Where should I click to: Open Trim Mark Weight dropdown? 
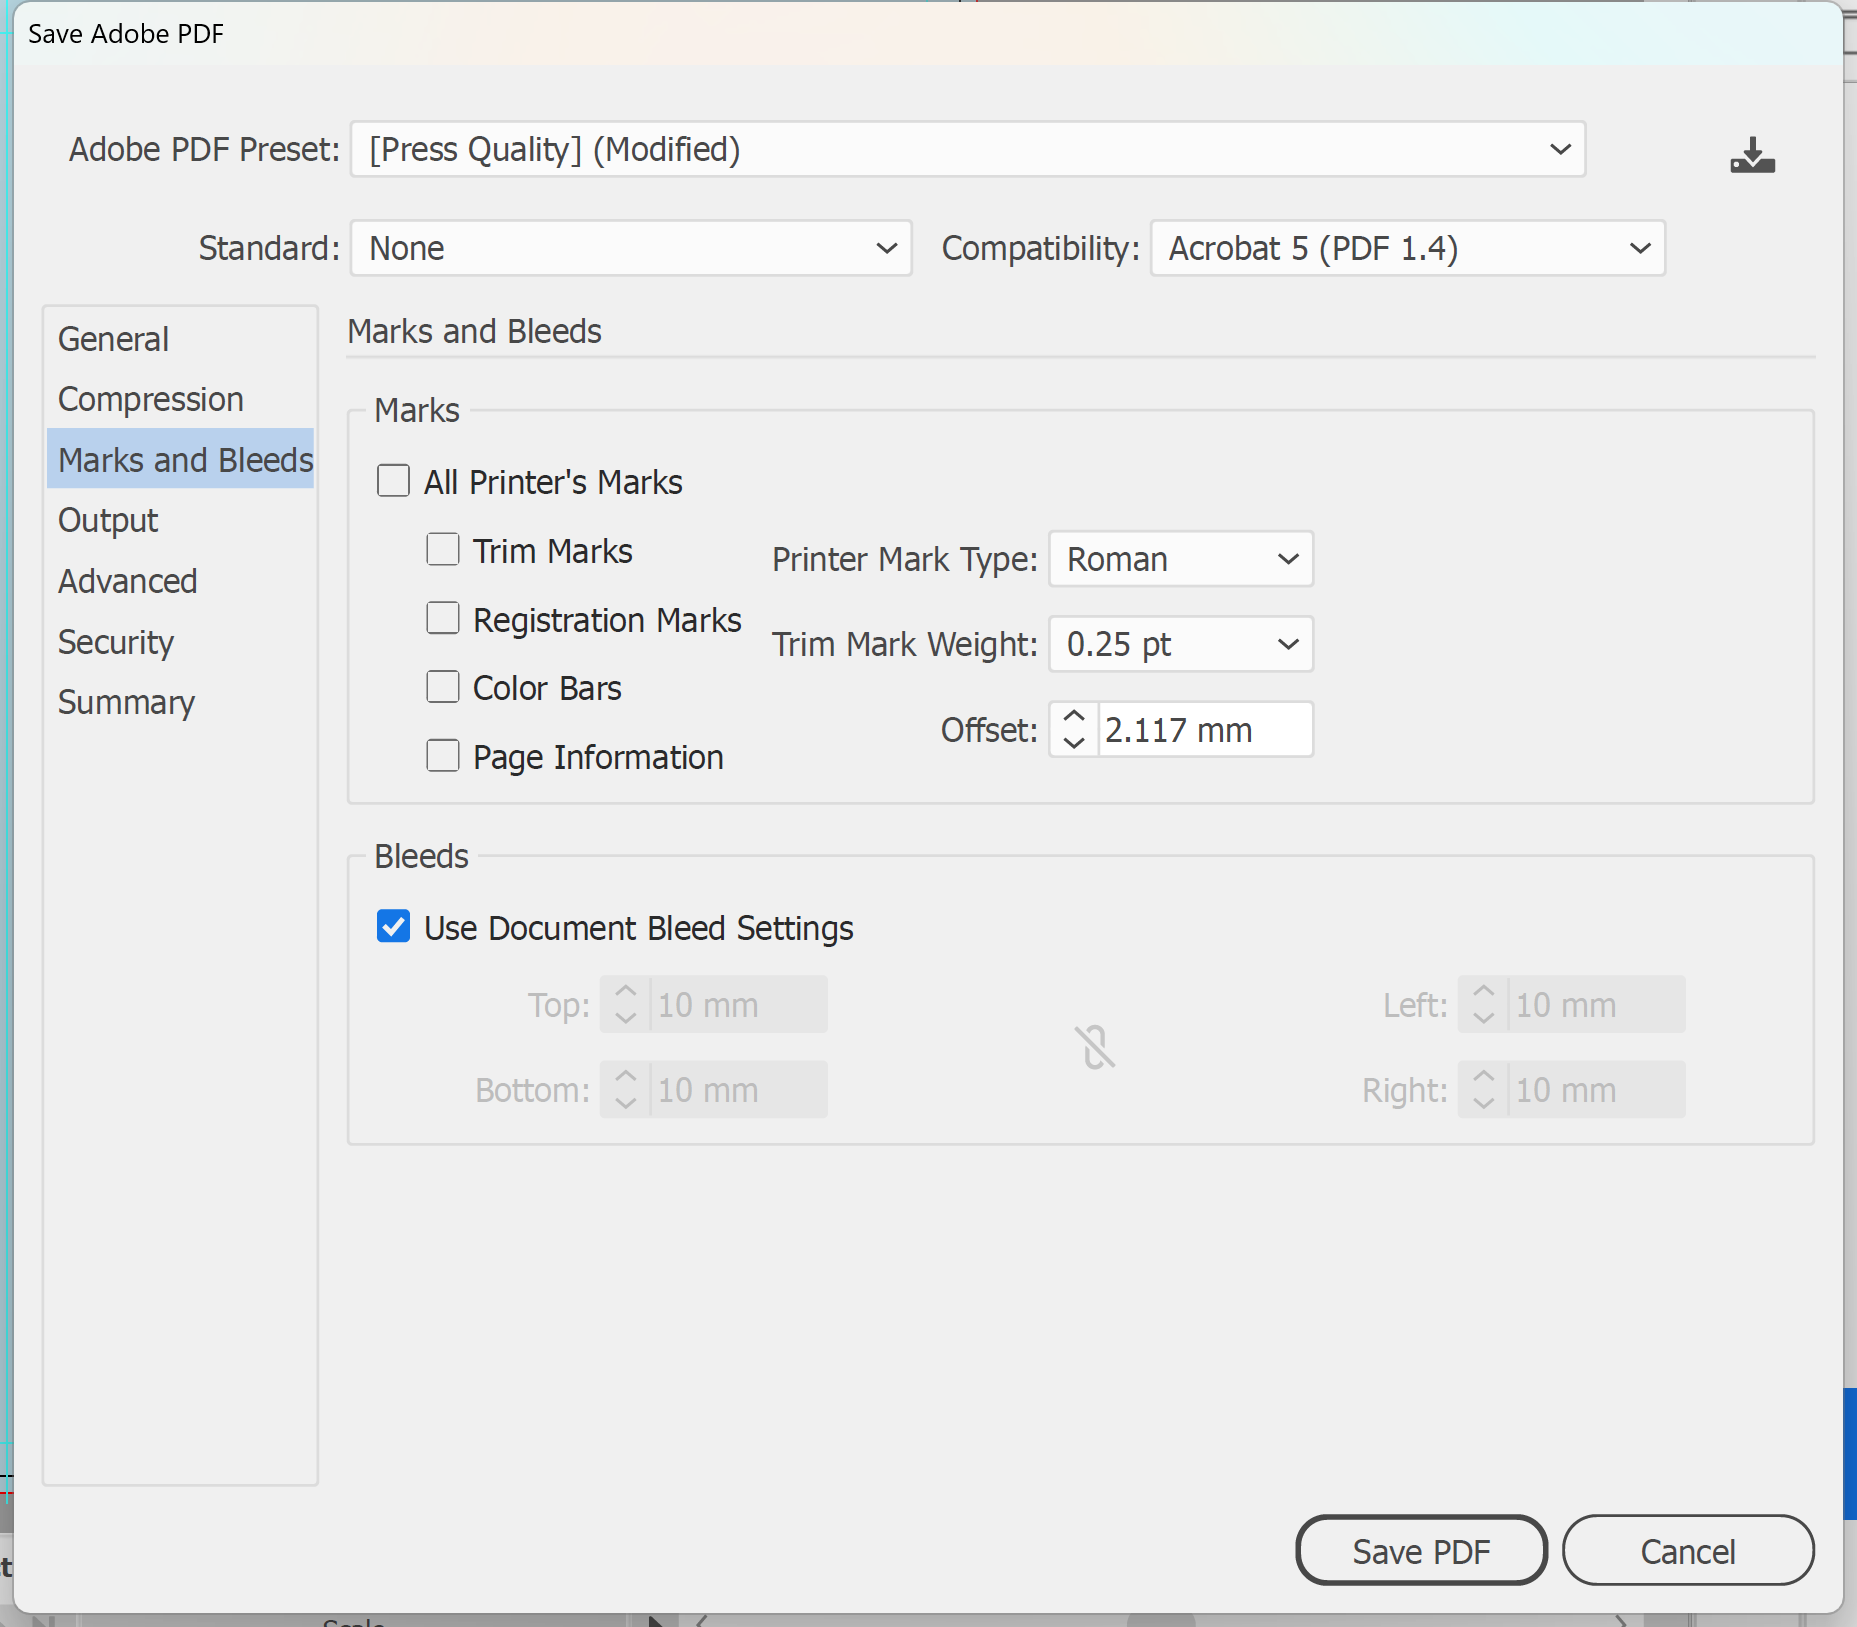tap(1180, 644)
